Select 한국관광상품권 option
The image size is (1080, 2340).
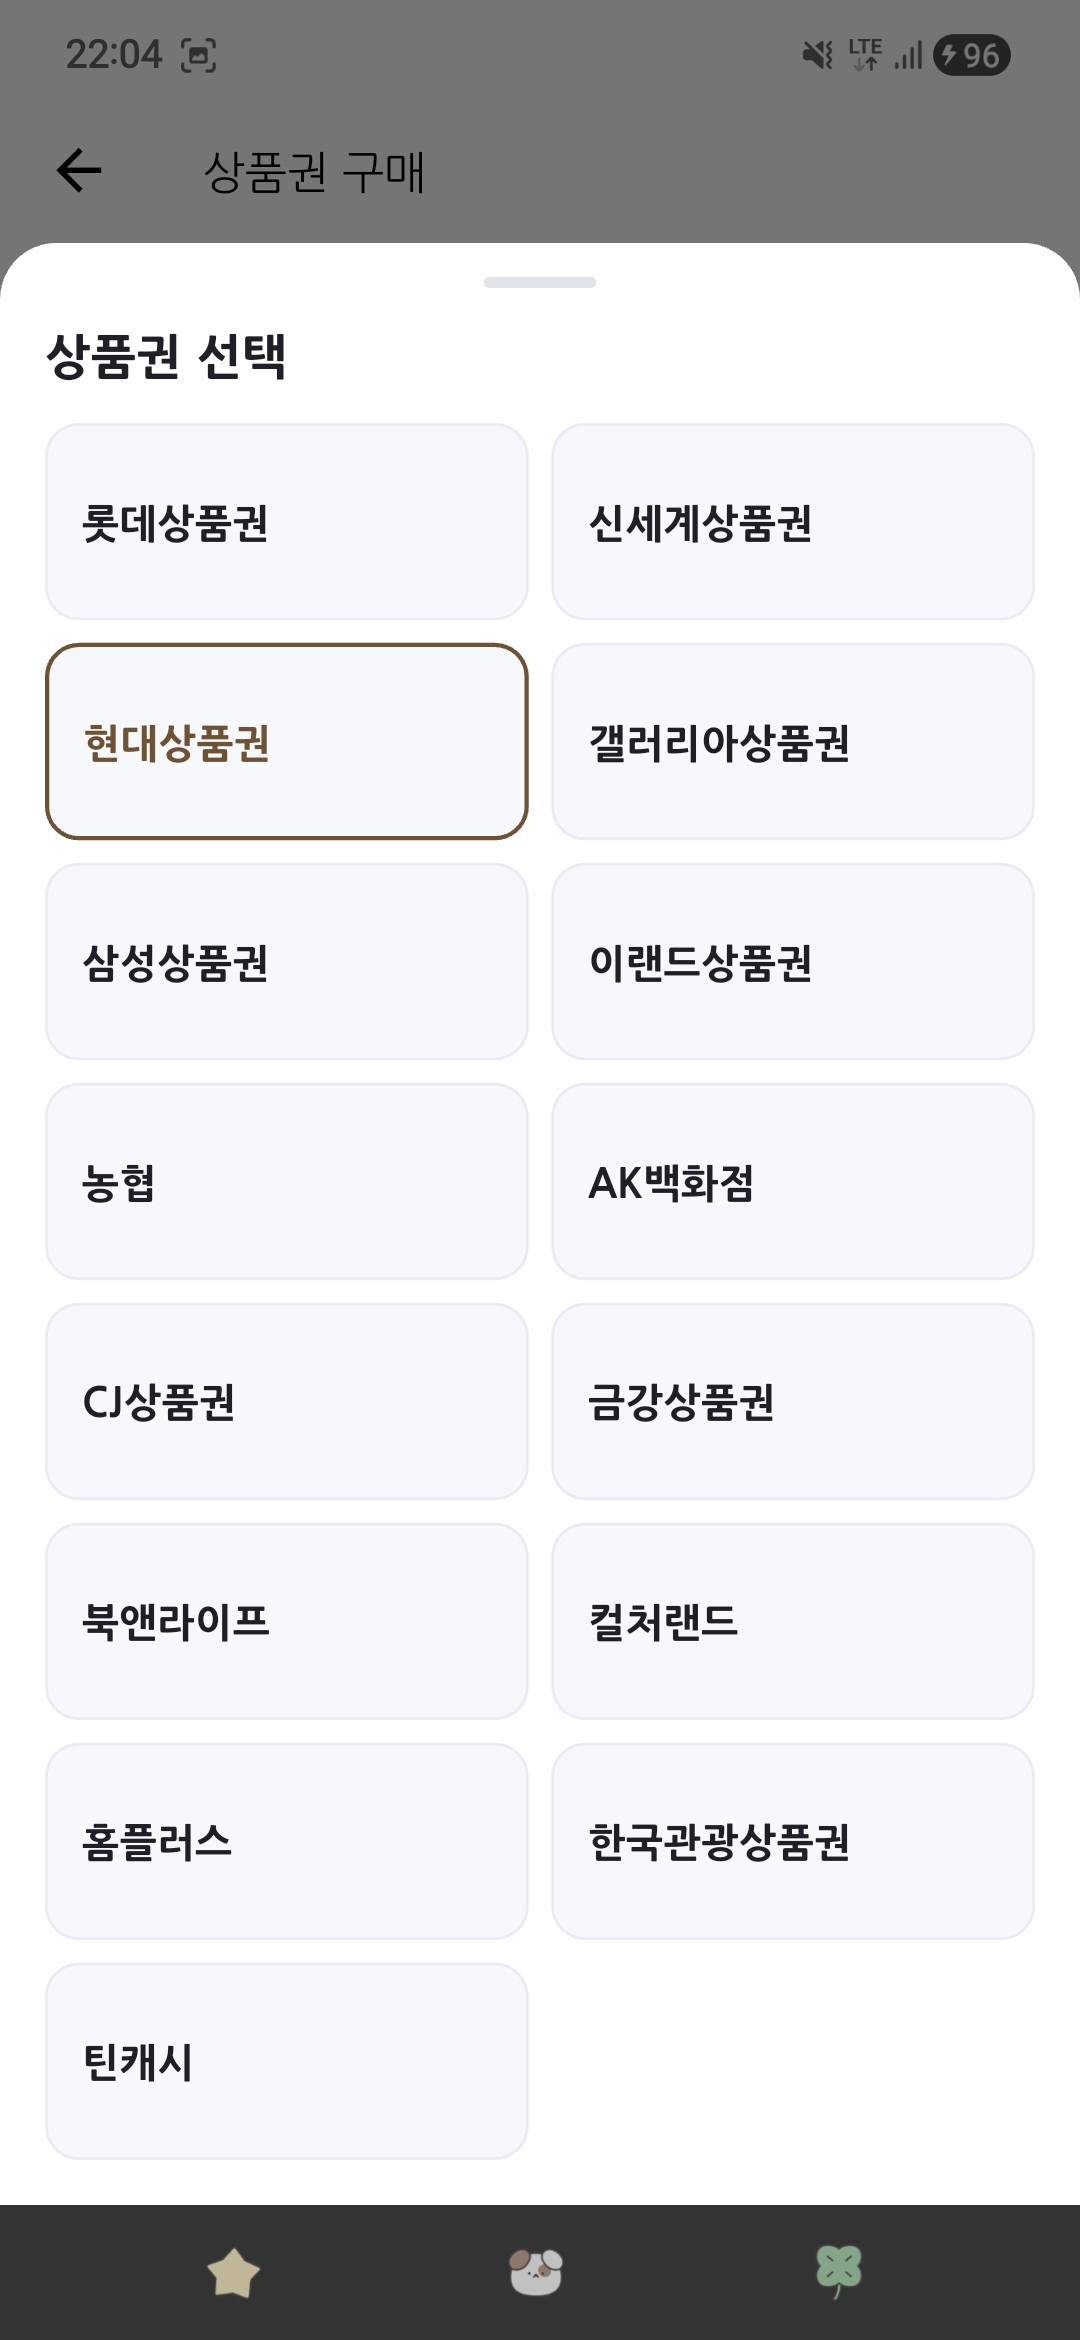click(x=792, y=1842)
